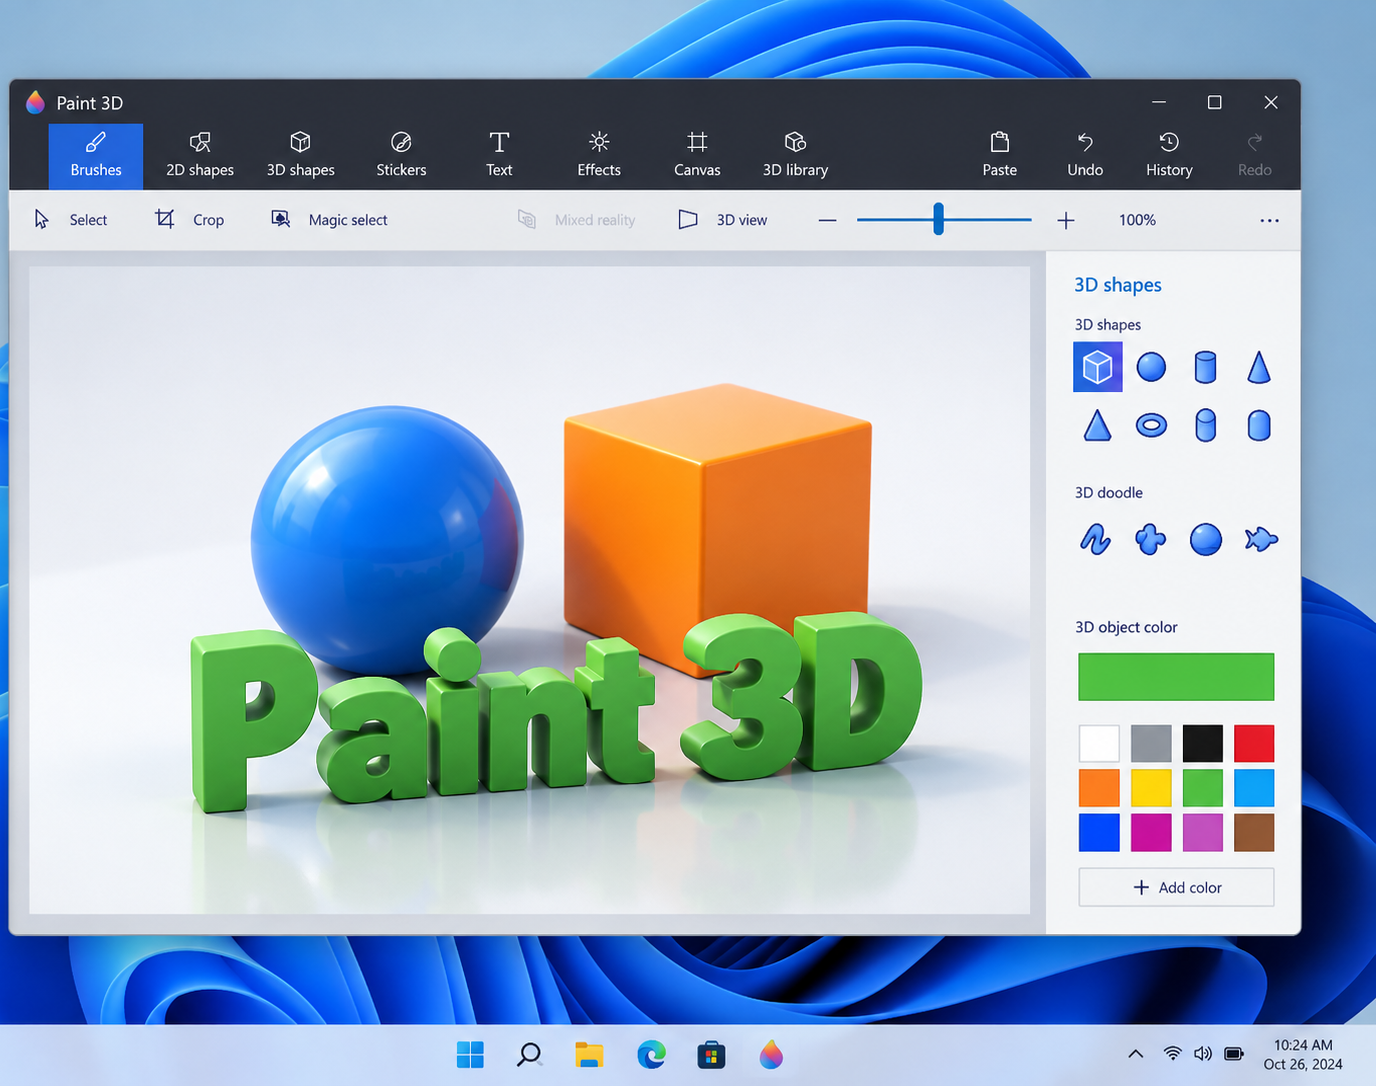Click the zoom slider handle
The image size is (1376, 1086).
938,219
